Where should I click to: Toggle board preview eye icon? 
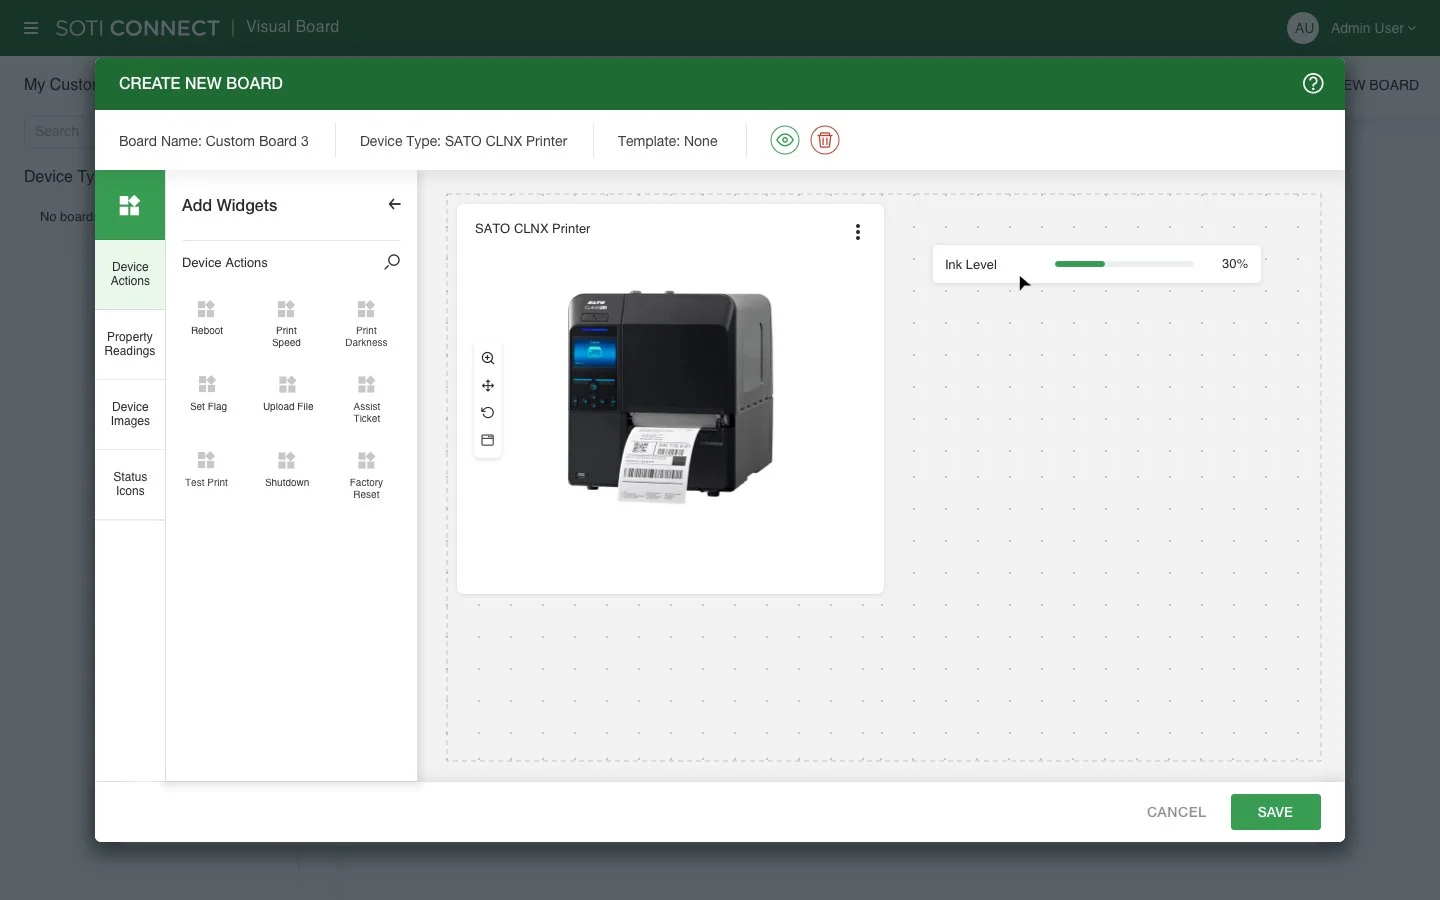coord(785,140)
